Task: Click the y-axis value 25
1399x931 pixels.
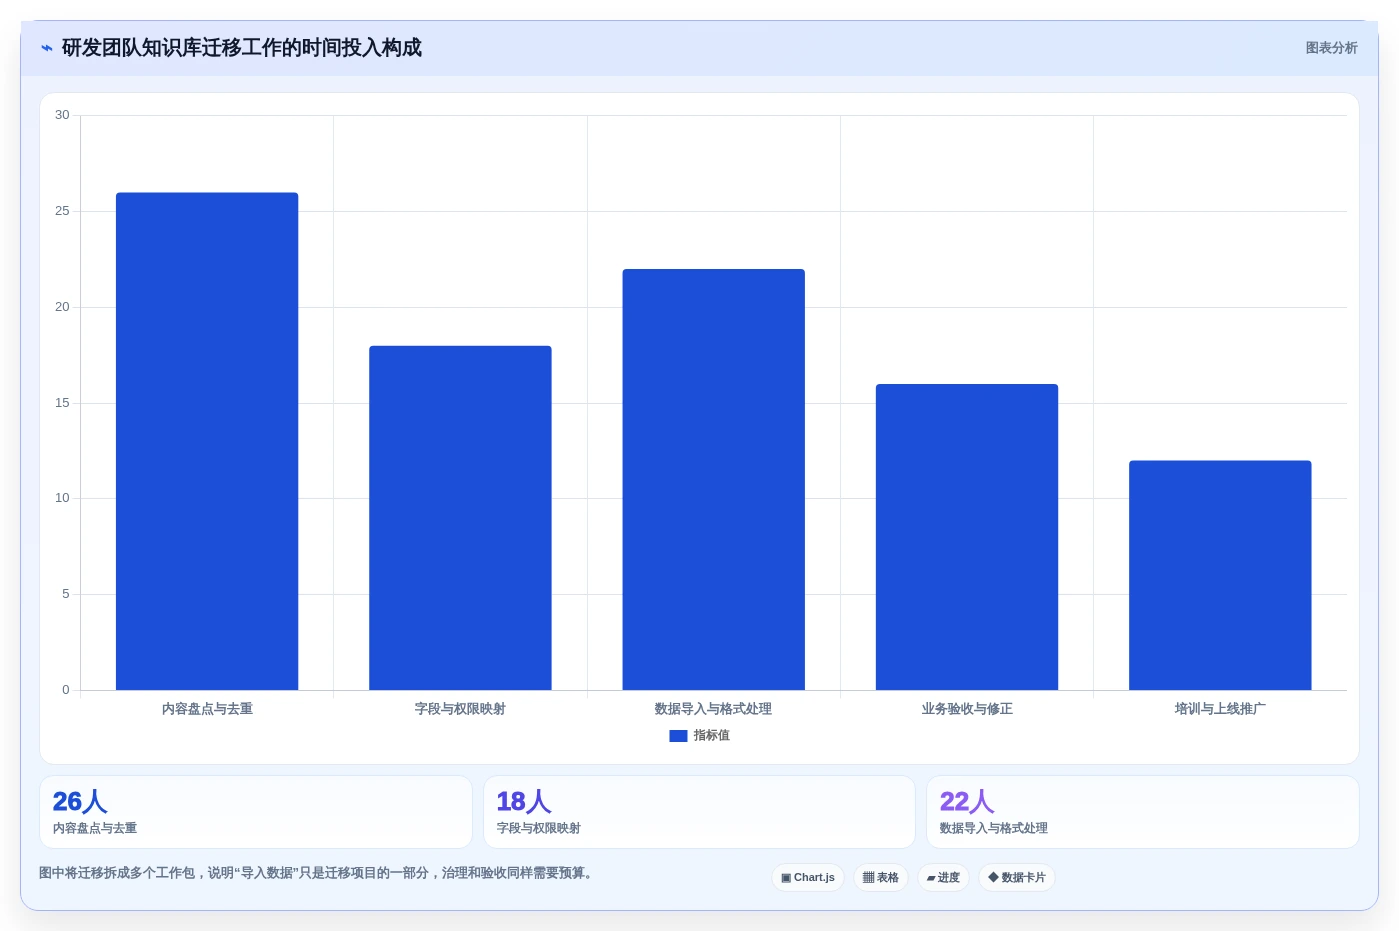Action: [x=62, y=211]
